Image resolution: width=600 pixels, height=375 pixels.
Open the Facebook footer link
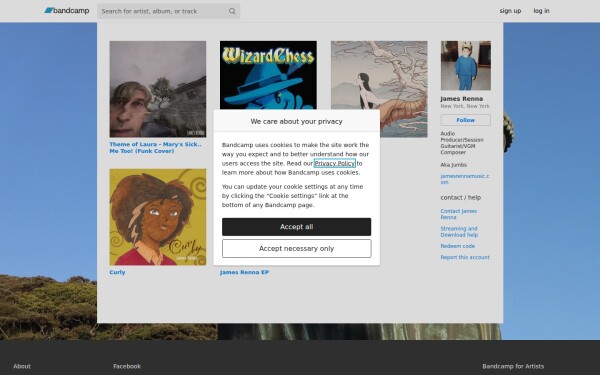tap(127, 366)
